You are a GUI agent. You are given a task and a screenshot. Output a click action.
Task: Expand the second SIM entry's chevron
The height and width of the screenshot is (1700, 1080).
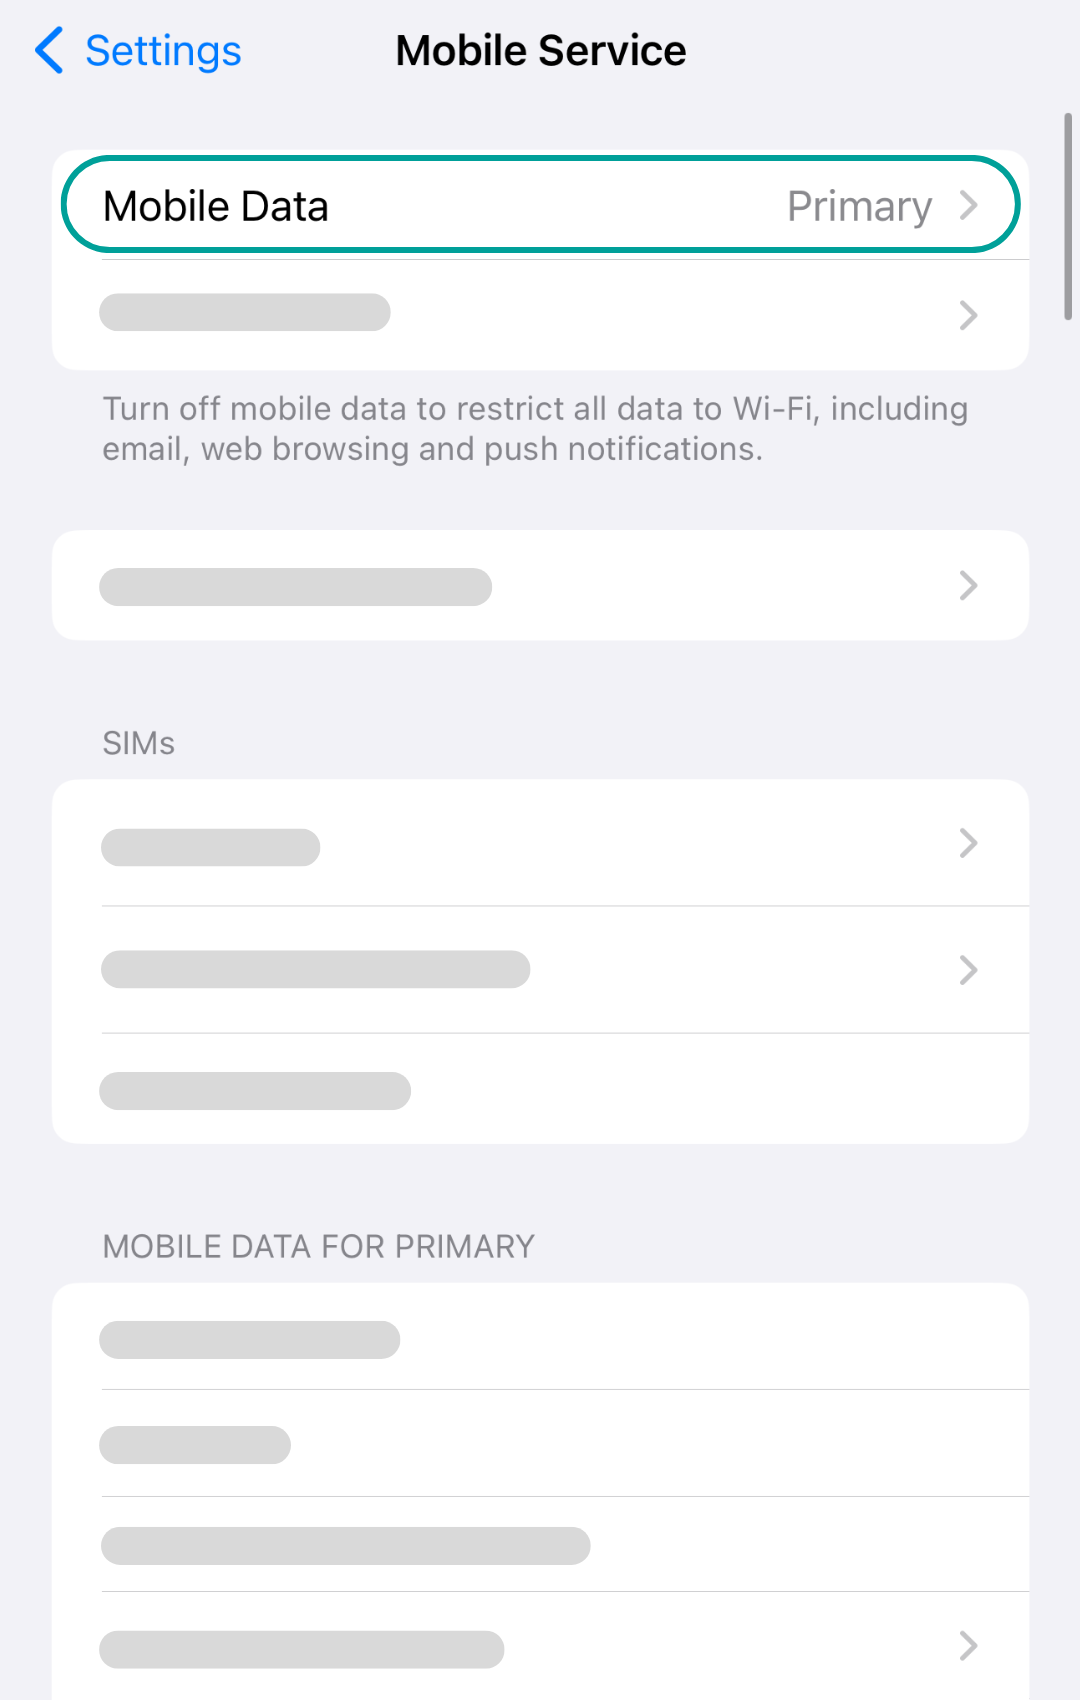(x=968, y=970)
